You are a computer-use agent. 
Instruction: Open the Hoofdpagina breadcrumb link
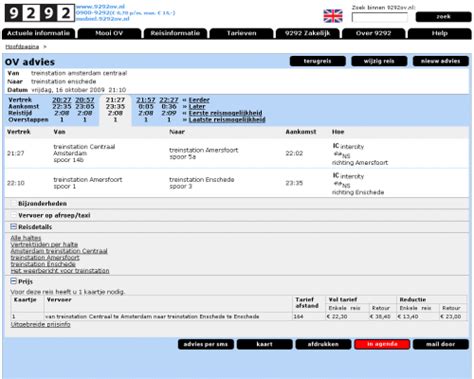(x=22, y=47)
